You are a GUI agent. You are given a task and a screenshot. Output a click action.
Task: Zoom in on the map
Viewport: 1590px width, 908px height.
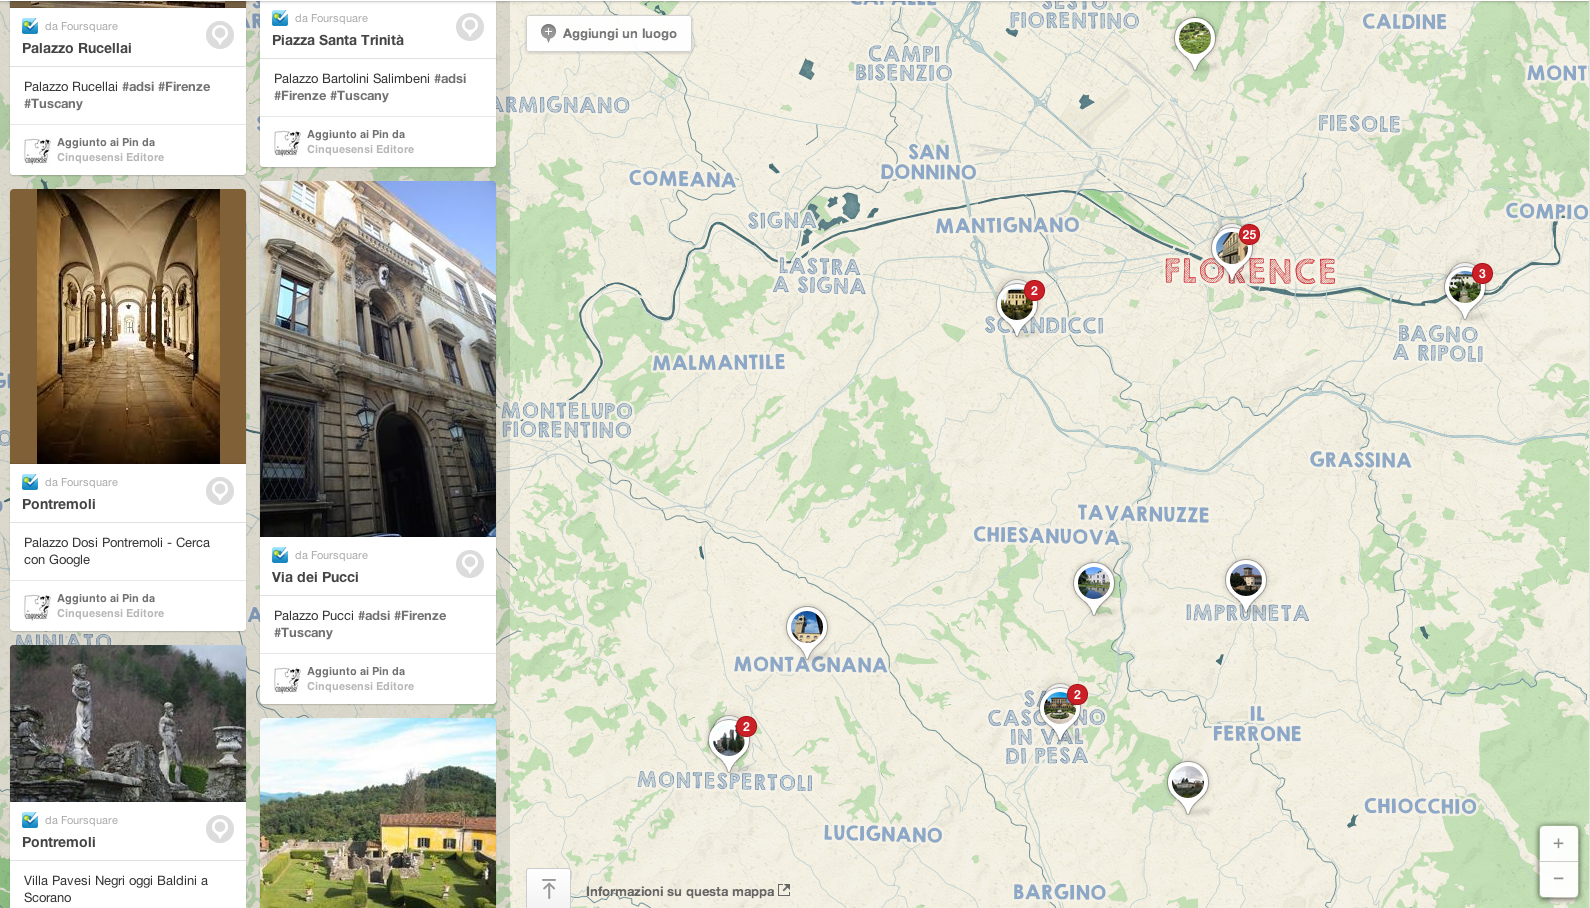click(x=1558, y=843)
